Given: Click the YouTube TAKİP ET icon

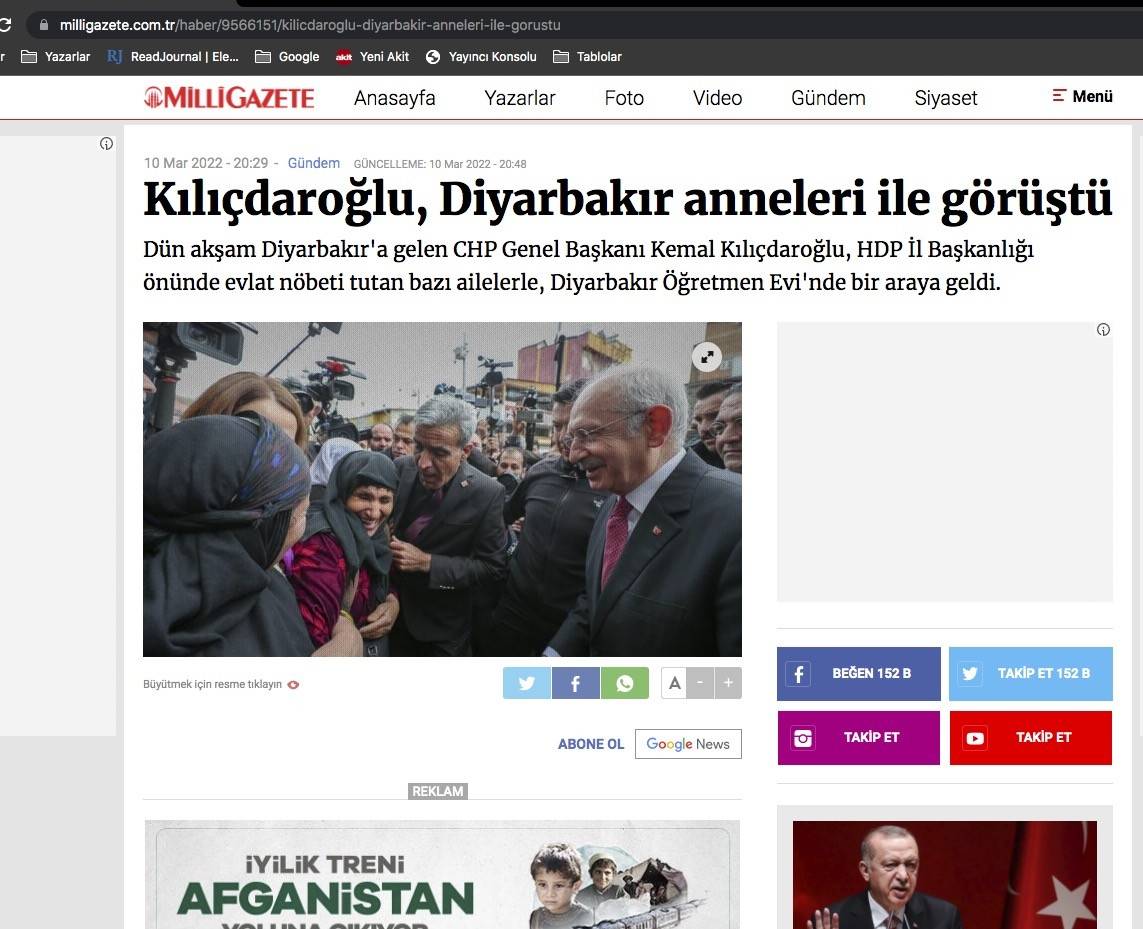Looking at the screenshot, I should (x=975, y=737).
